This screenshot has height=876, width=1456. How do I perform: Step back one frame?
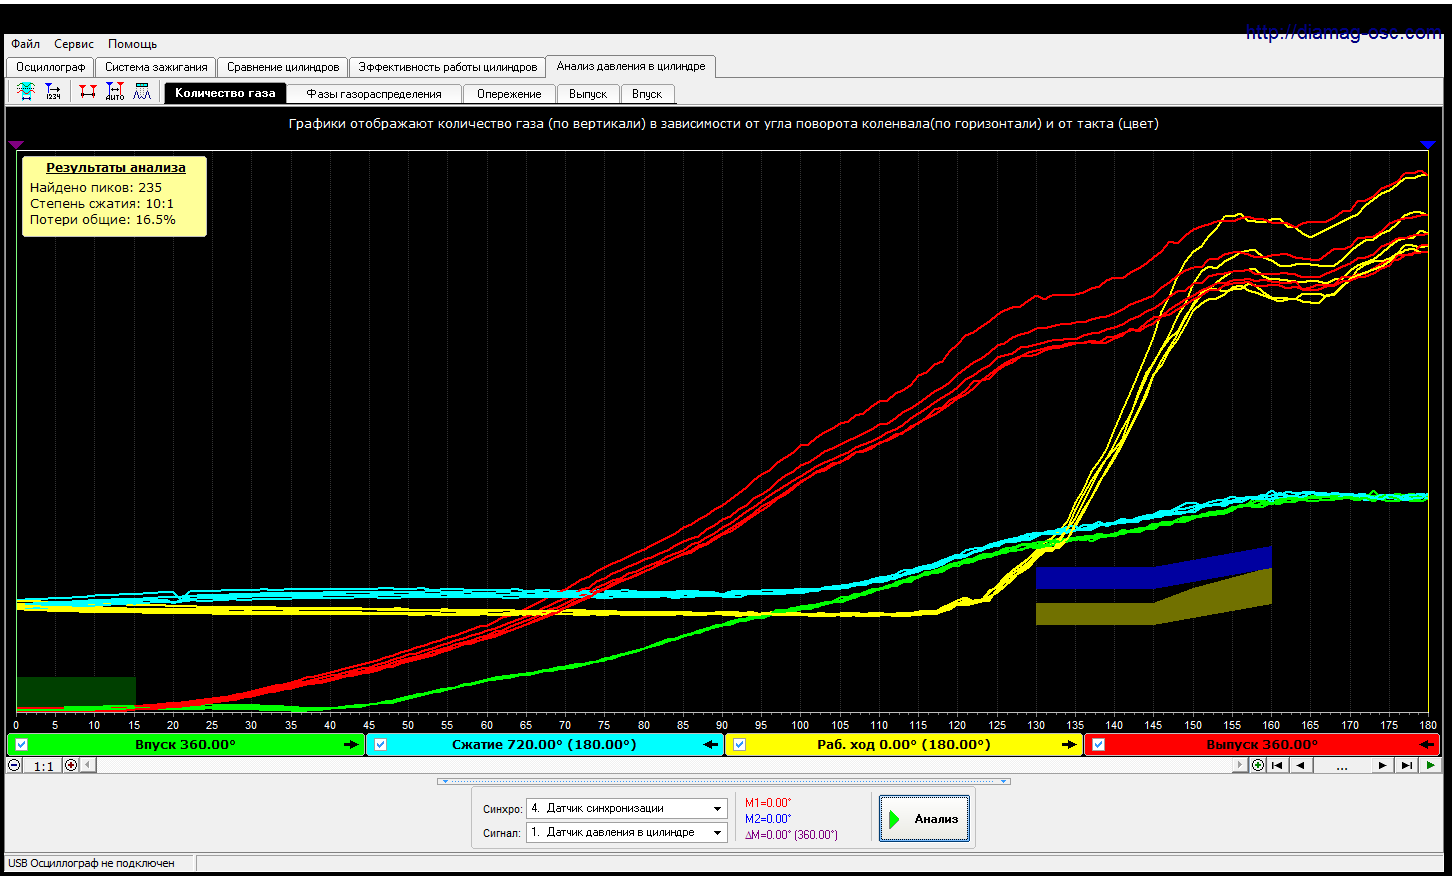tap(1301, 765)
